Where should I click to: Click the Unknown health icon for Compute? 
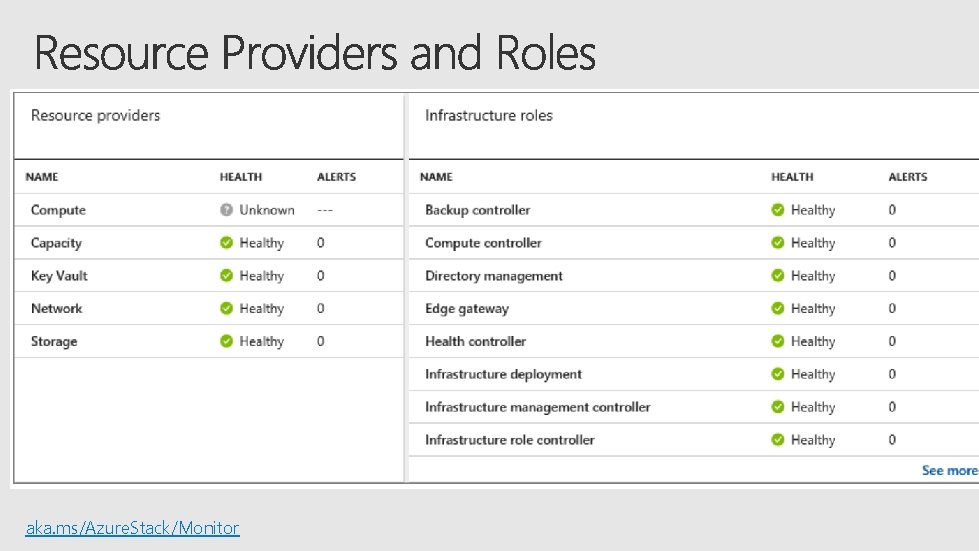click(x=227, y=210)
